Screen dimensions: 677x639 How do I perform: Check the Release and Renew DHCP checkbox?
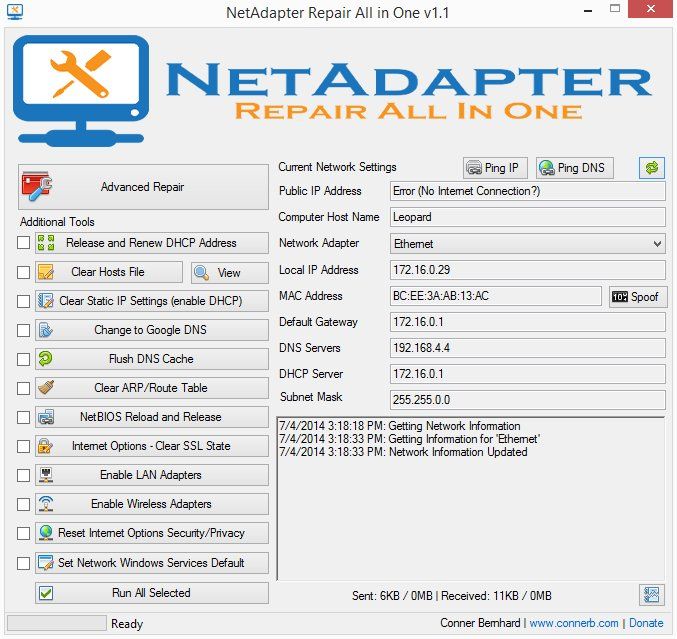(x=23, y=243)
